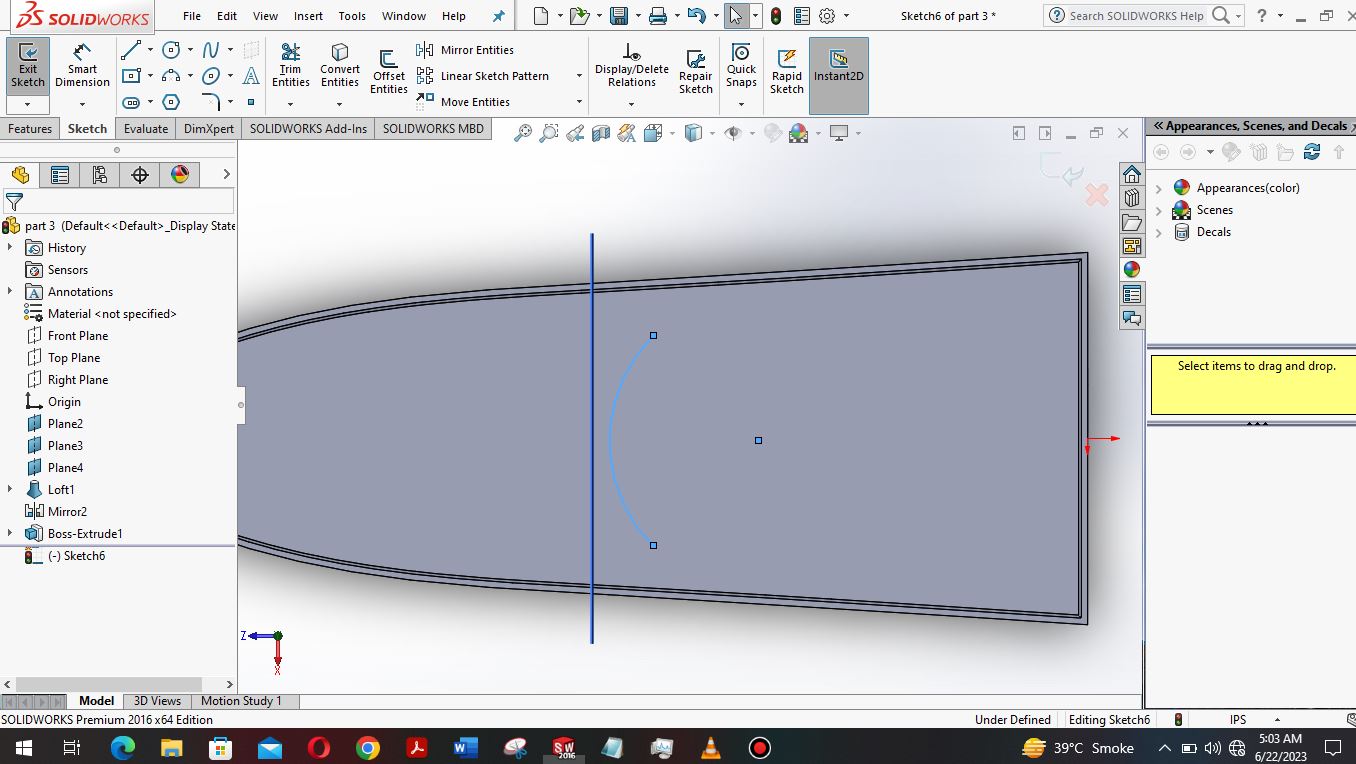Expand the Appearances(color) folder

(x=1159, y=188)
